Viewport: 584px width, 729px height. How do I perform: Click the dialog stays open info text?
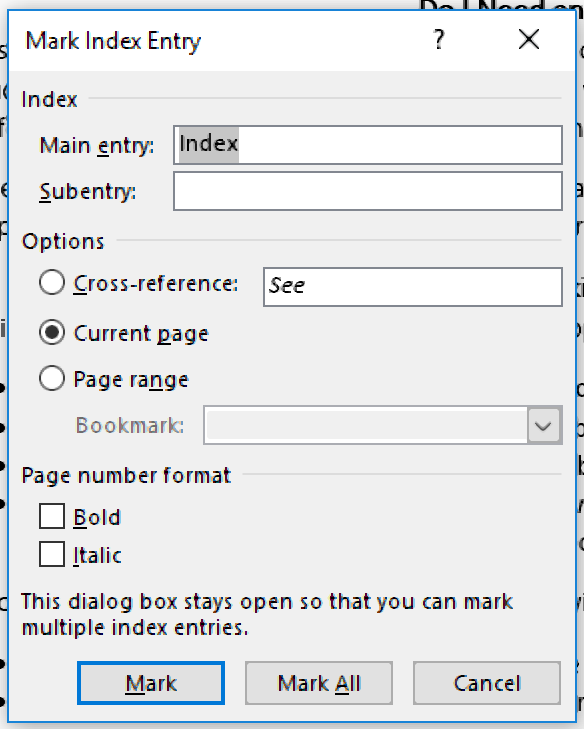click(267, 614)
